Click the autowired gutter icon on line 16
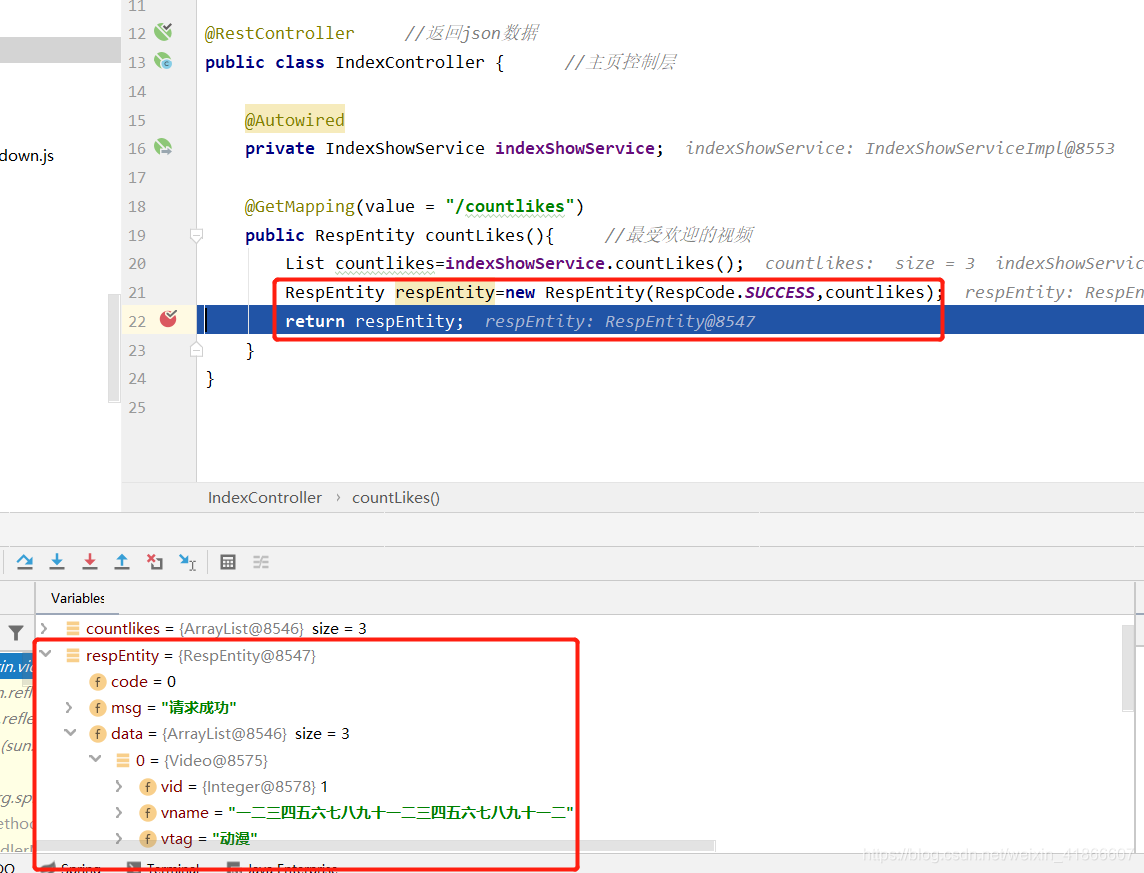 tap(164, 147)
